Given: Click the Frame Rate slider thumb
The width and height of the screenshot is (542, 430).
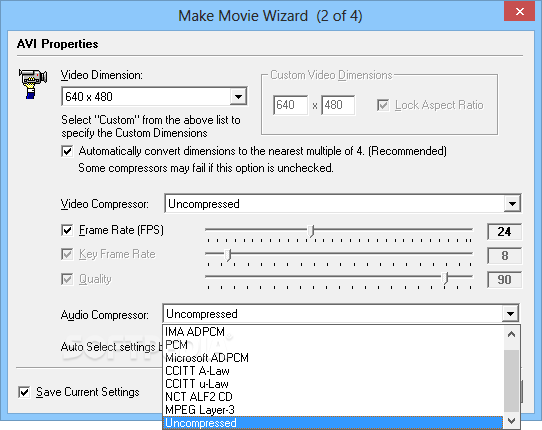Looking at the screenshot, I should 311,231.
